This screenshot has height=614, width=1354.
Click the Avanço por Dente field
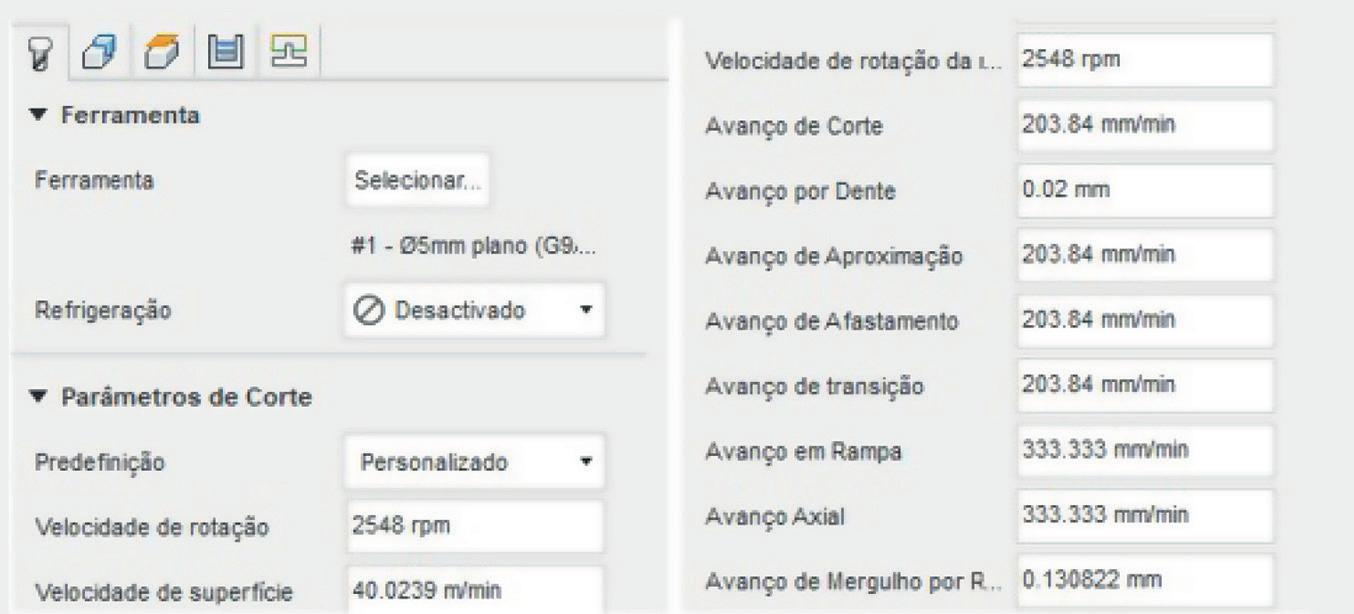pos(1145,190)
